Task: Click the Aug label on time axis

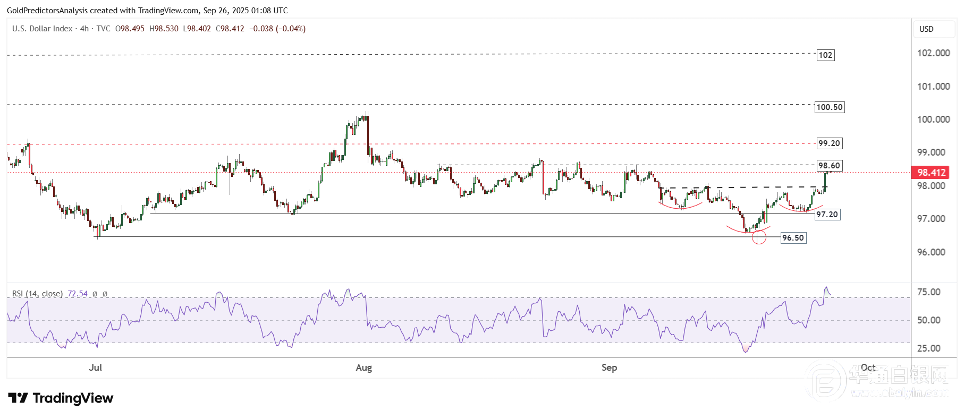Action: [x=364, y=368]
